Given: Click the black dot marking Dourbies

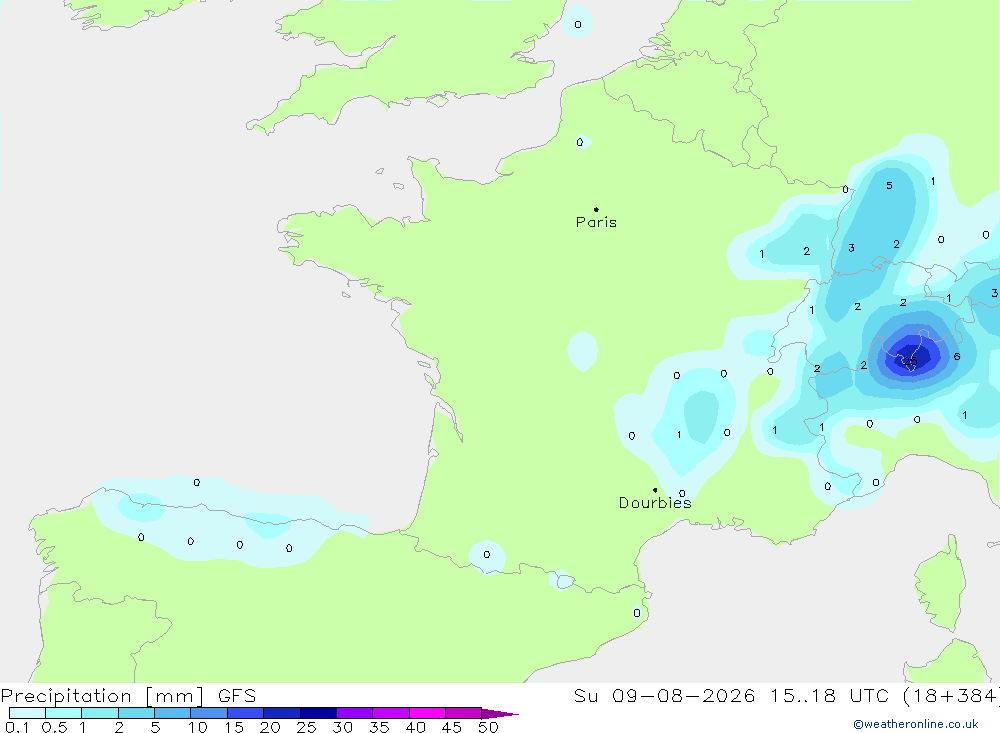Looking at the screenshot, I should tap(655, 490).
